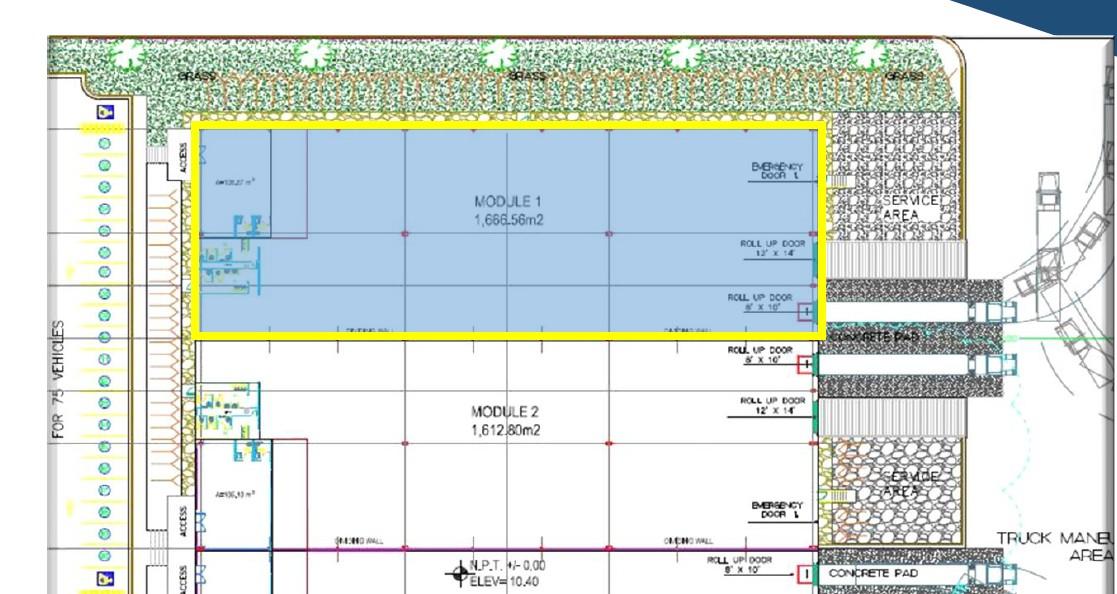Click the N.P.T. elevation datum marker symbol
The width and height of the screenshot is (1117, 594).
point(460,572)
